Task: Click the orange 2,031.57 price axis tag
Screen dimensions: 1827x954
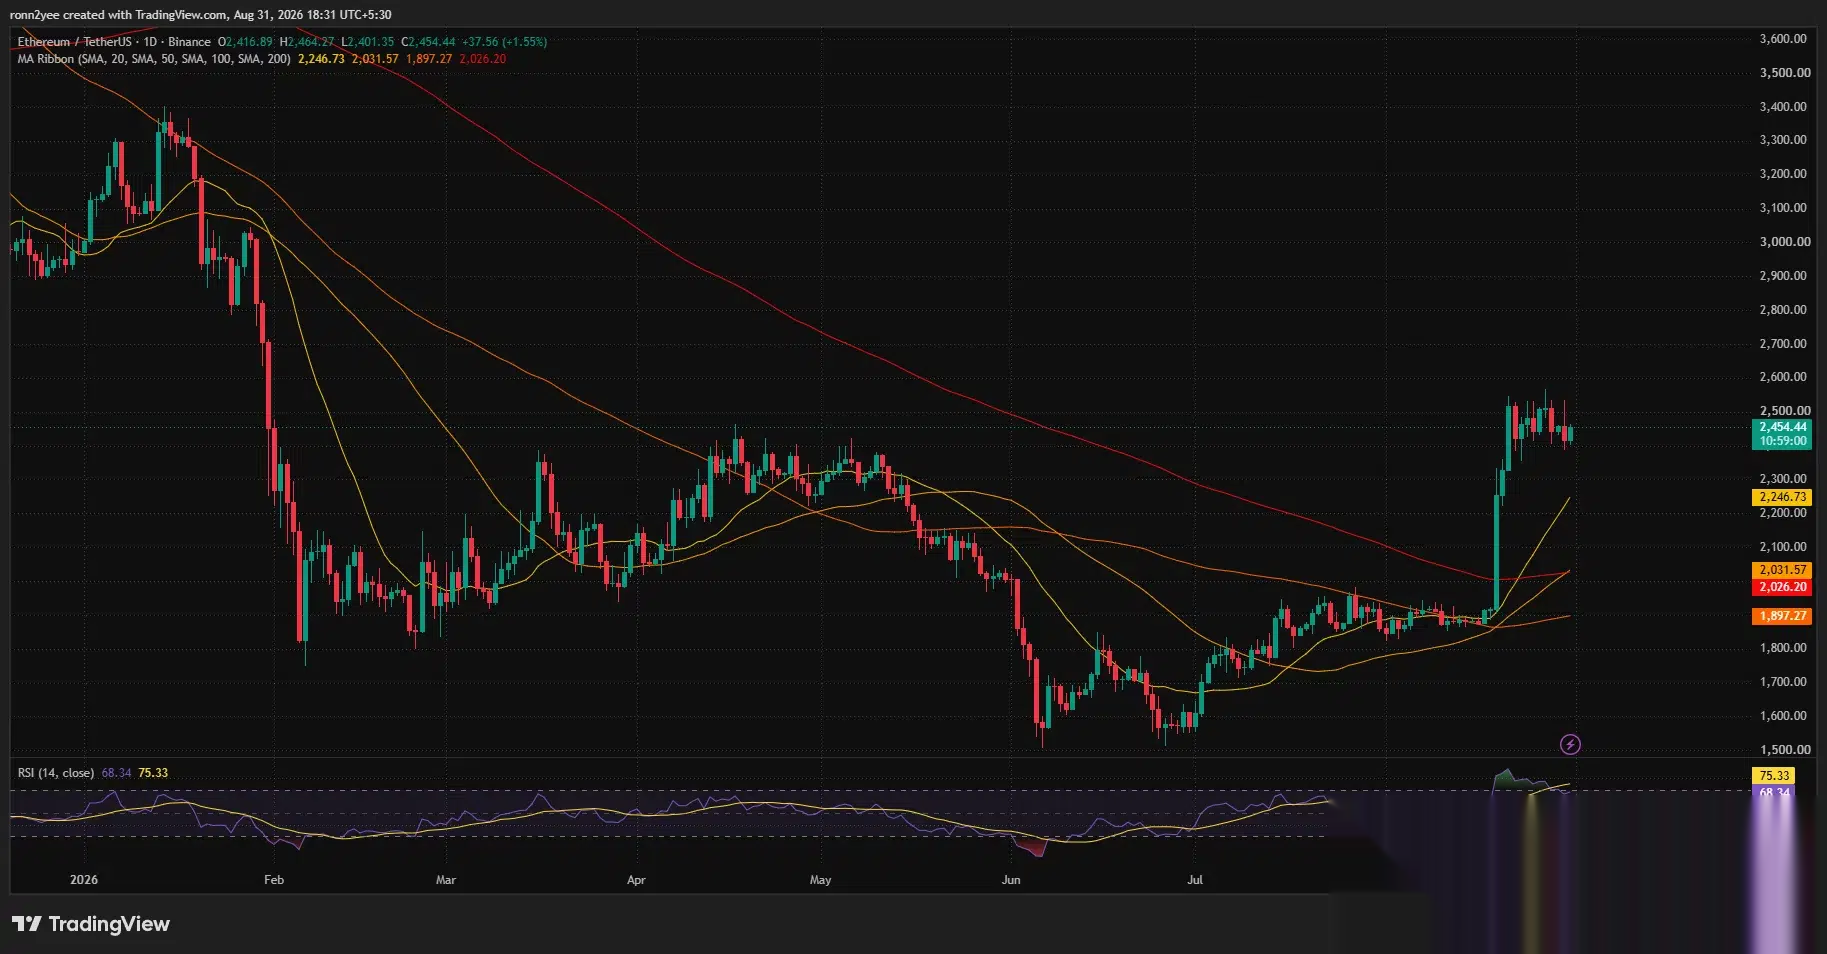Action: pos(1782,570)
